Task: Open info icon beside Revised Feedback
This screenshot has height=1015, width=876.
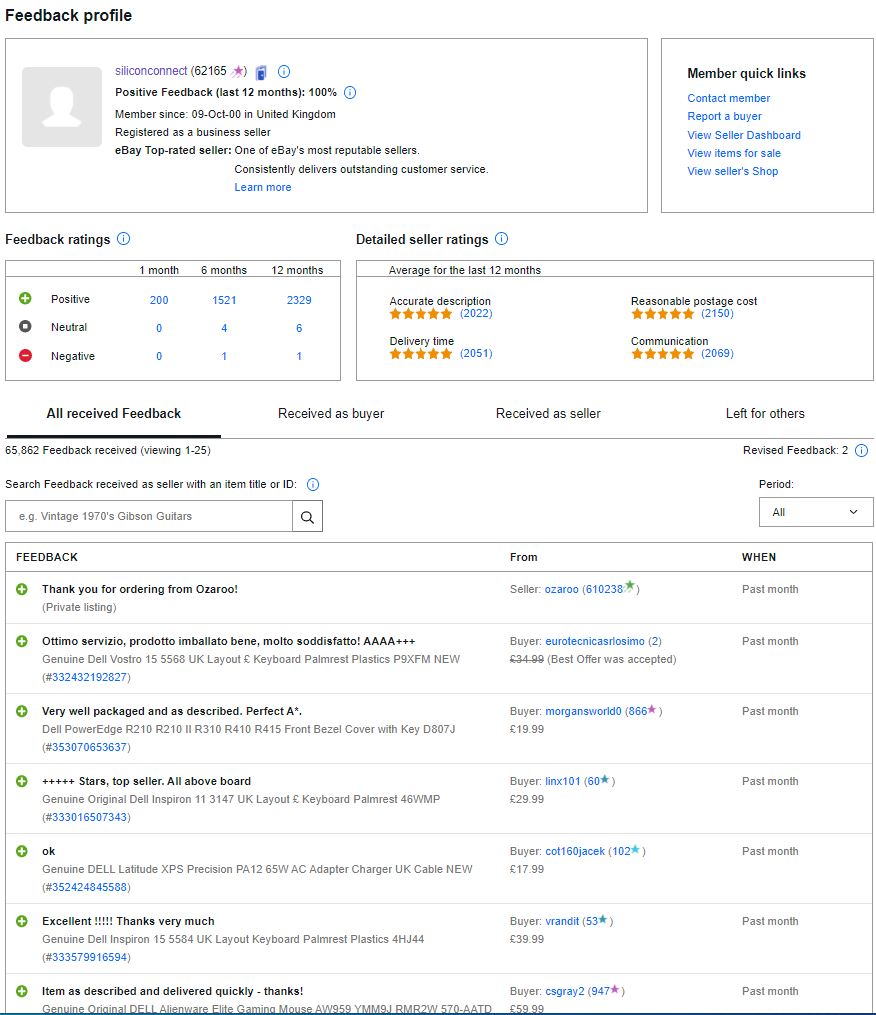Action: 862,451
